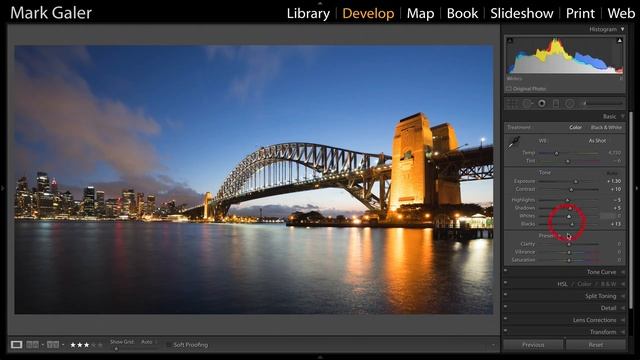Image resolution: width=640 pixels, height=360 pixels.
Task: Switch to Reference view YY icon
Action: pos(53,345)
